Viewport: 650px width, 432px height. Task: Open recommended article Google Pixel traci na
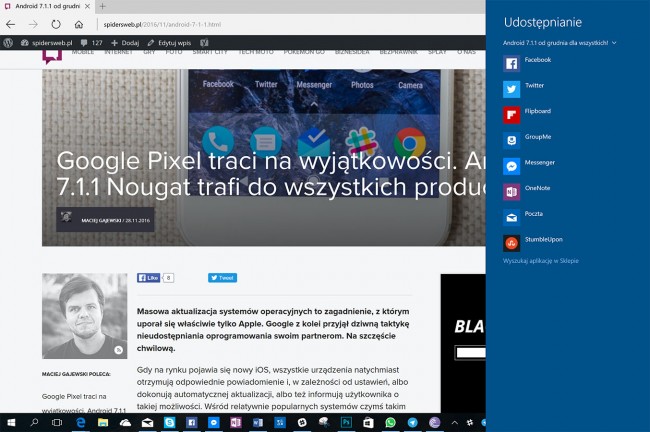tap(83, 403)
